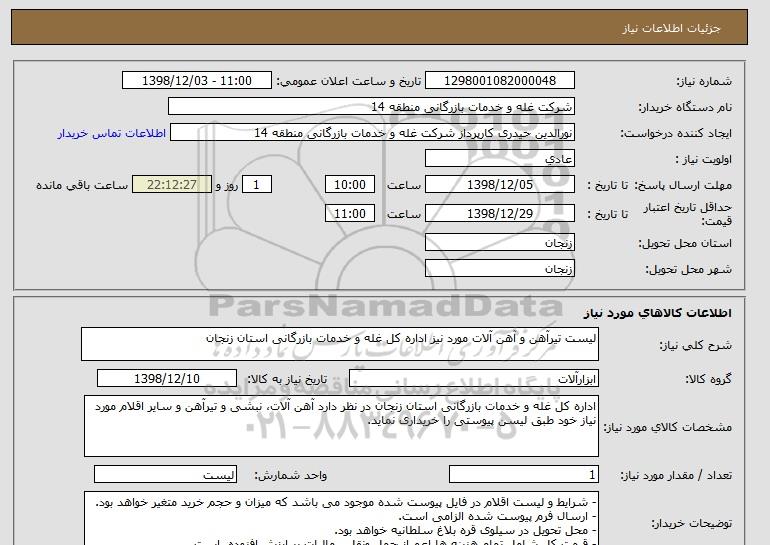Click the اطلاعات کالاهای مورد نیاز section heading

[658, 313]
